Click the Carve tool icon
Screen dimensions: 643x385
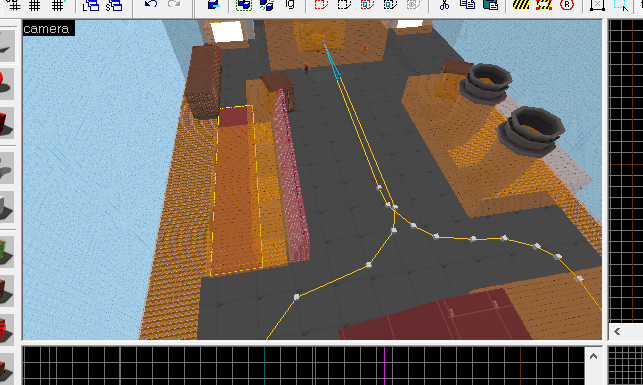click(213, 5)
